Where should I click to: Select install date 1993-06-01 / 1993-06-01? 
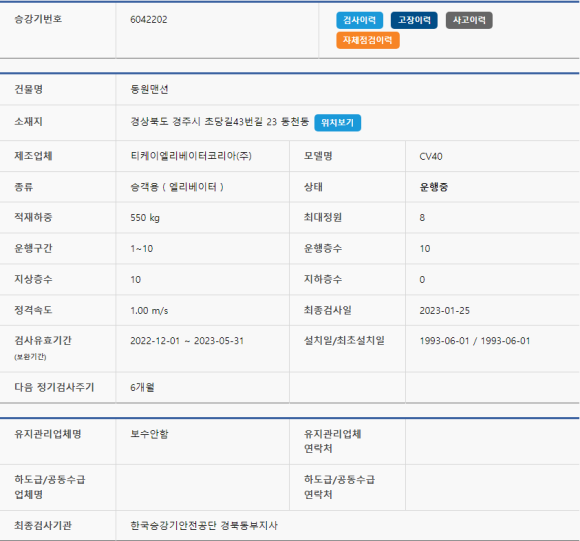coord(475,341)
